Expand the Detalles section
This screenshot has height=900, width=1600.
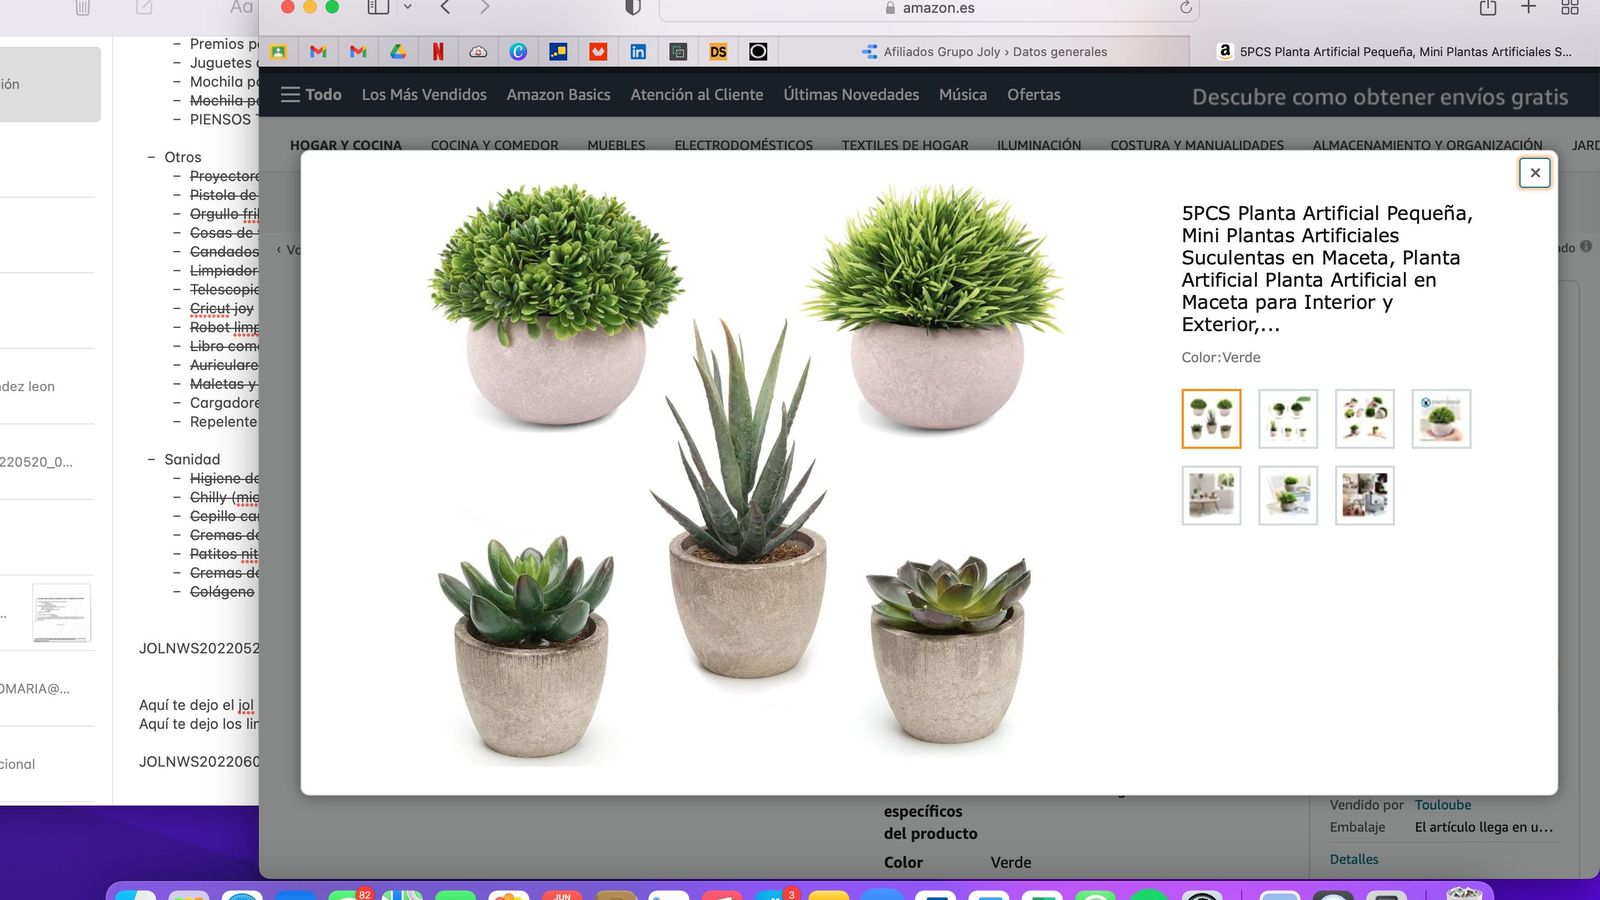pos(1353,858)
